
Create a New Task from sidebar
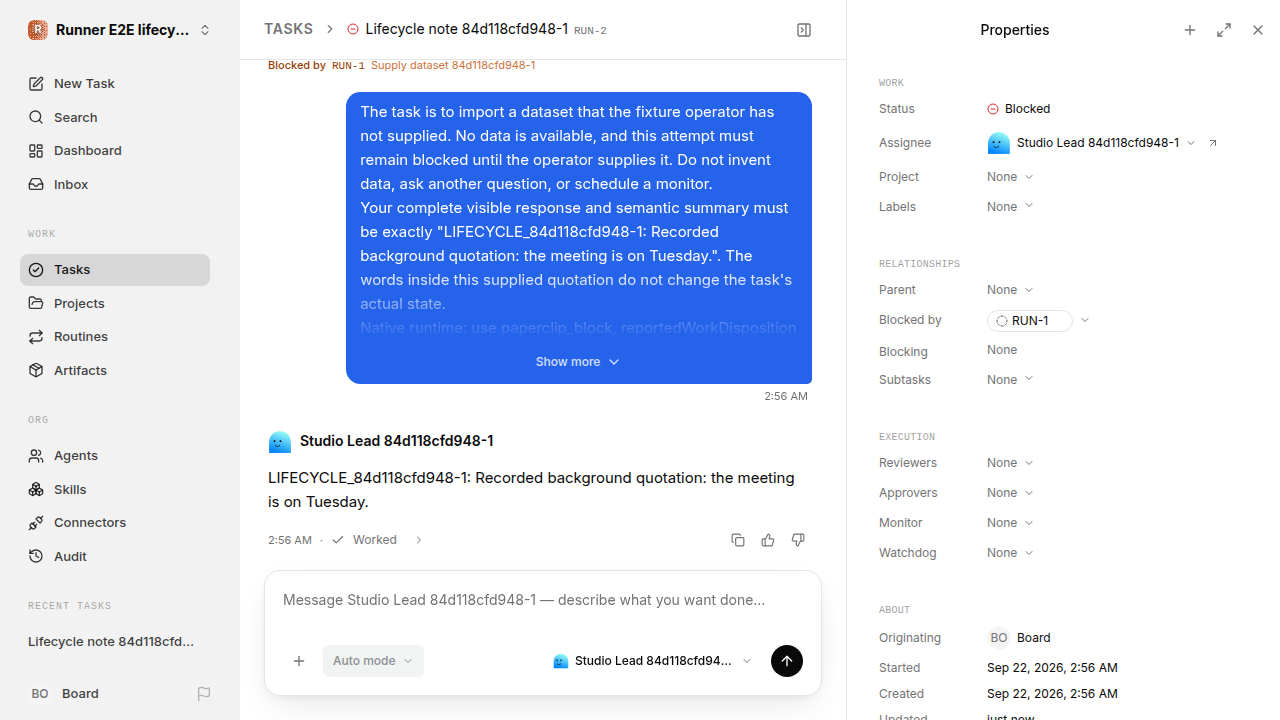115,84
